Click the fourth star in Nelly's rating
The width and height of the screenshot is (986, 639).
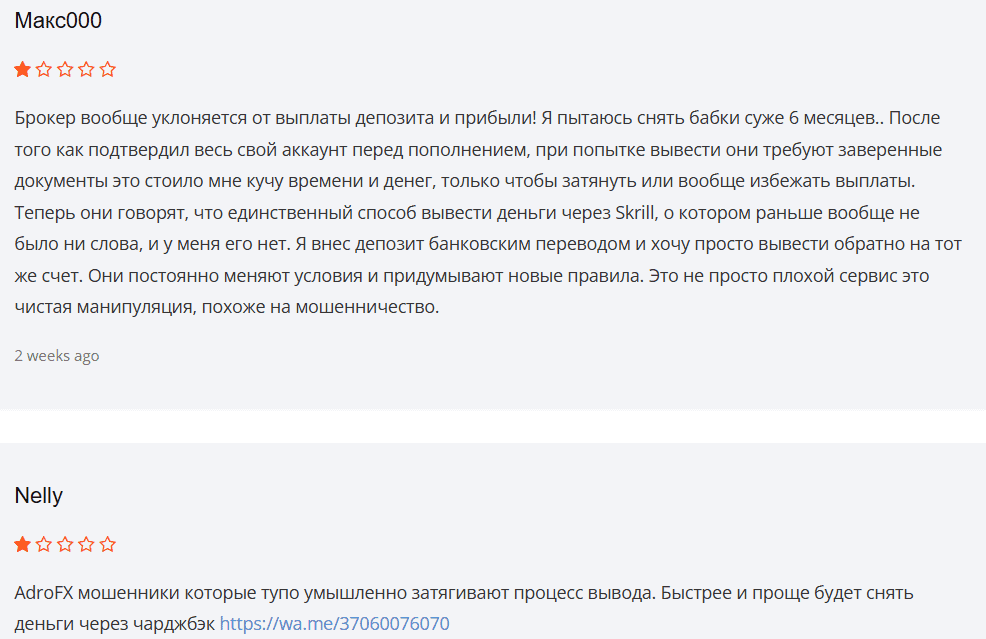click(x=87, y=545)
